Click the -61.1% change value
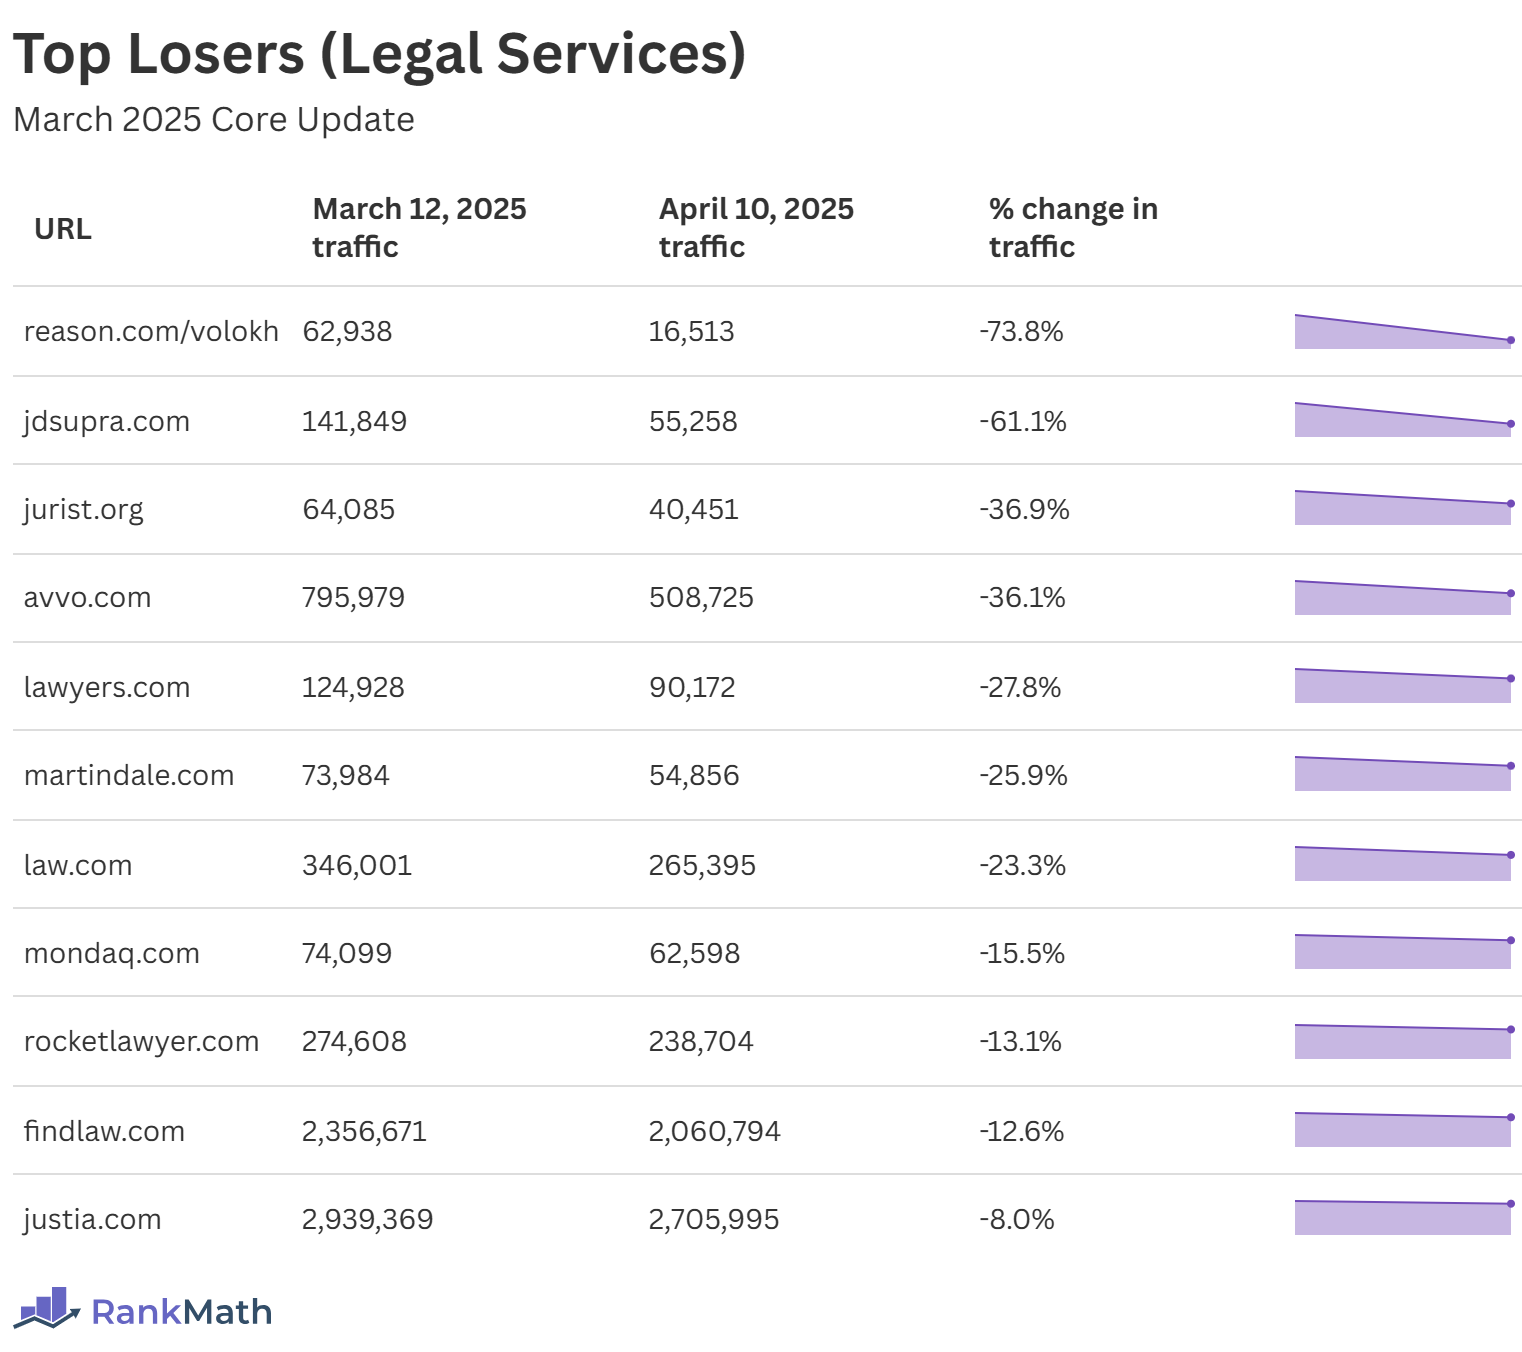 pos(1023,421)
